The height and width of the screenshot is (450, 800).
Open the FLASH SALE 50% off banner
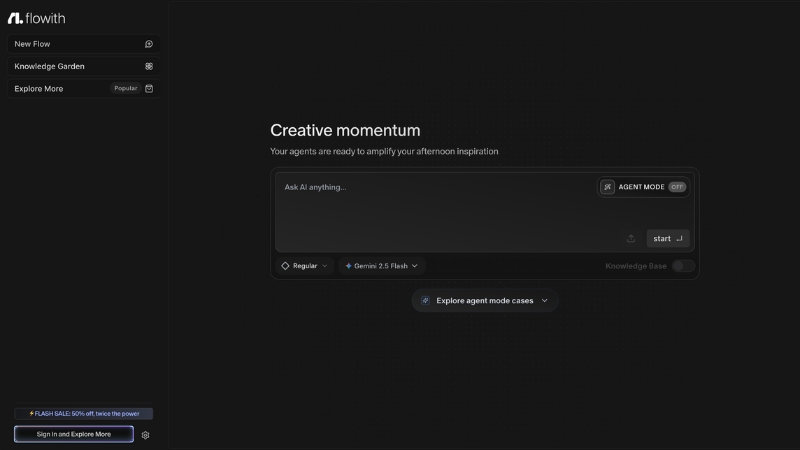coord(84,413)
